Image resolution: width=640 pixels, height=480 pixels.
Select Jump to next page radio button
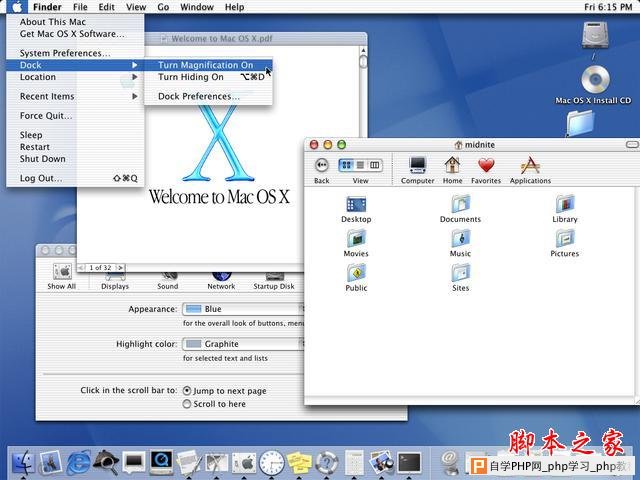(x=187, y=391)
